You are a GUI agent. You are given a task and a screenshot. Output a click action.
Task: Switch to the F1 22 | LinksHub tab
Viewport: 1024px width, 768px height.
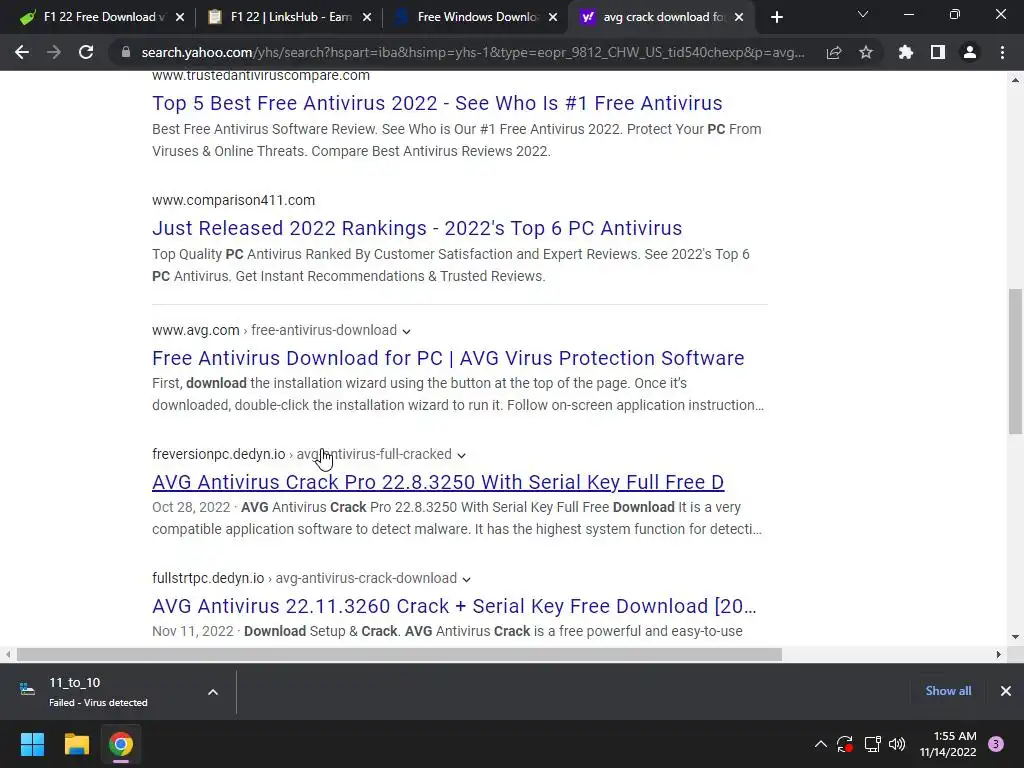pos(287,17)
